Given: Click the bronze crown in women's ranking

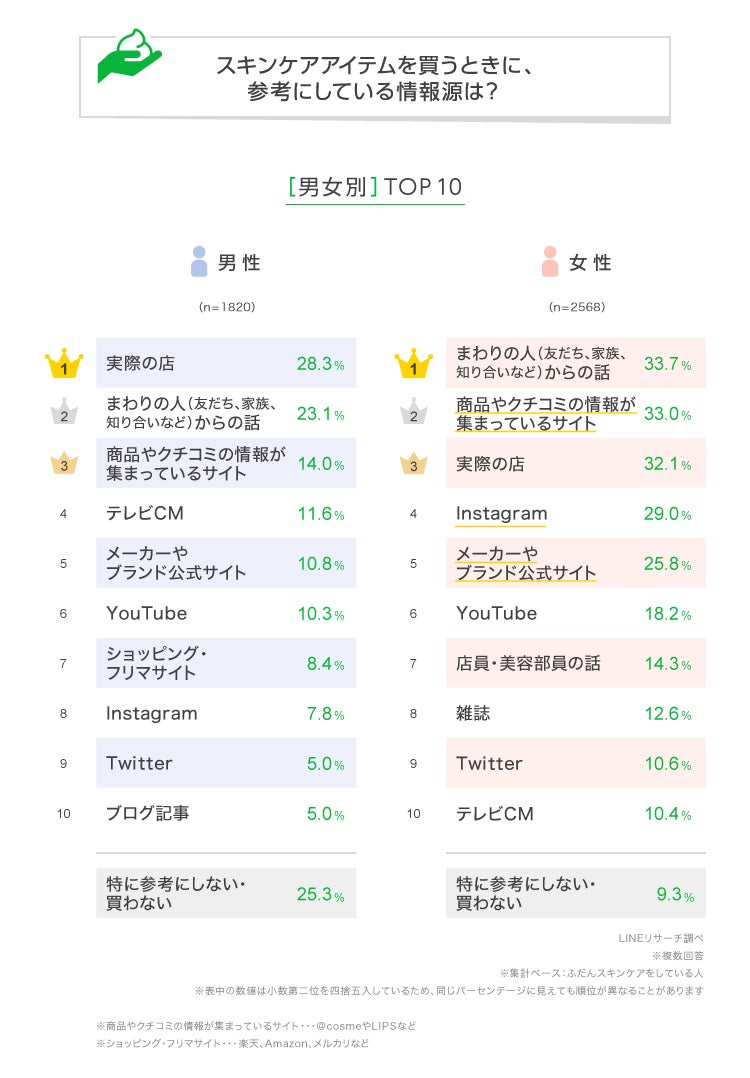Looking at the screenshot, I should point(413,463).
